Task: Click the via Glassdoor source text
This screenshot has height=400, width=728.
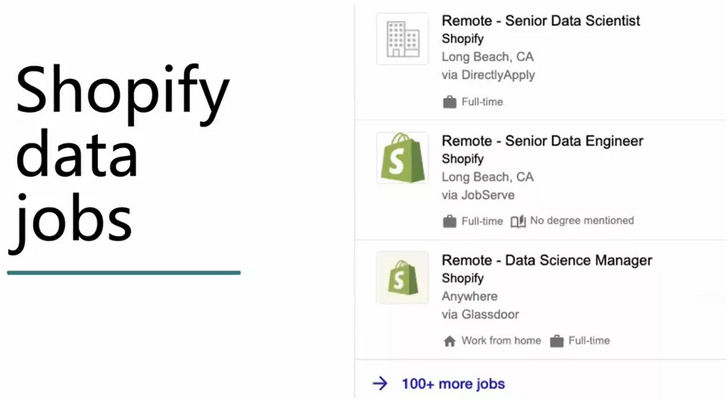Action: click(x=480, y=315)
